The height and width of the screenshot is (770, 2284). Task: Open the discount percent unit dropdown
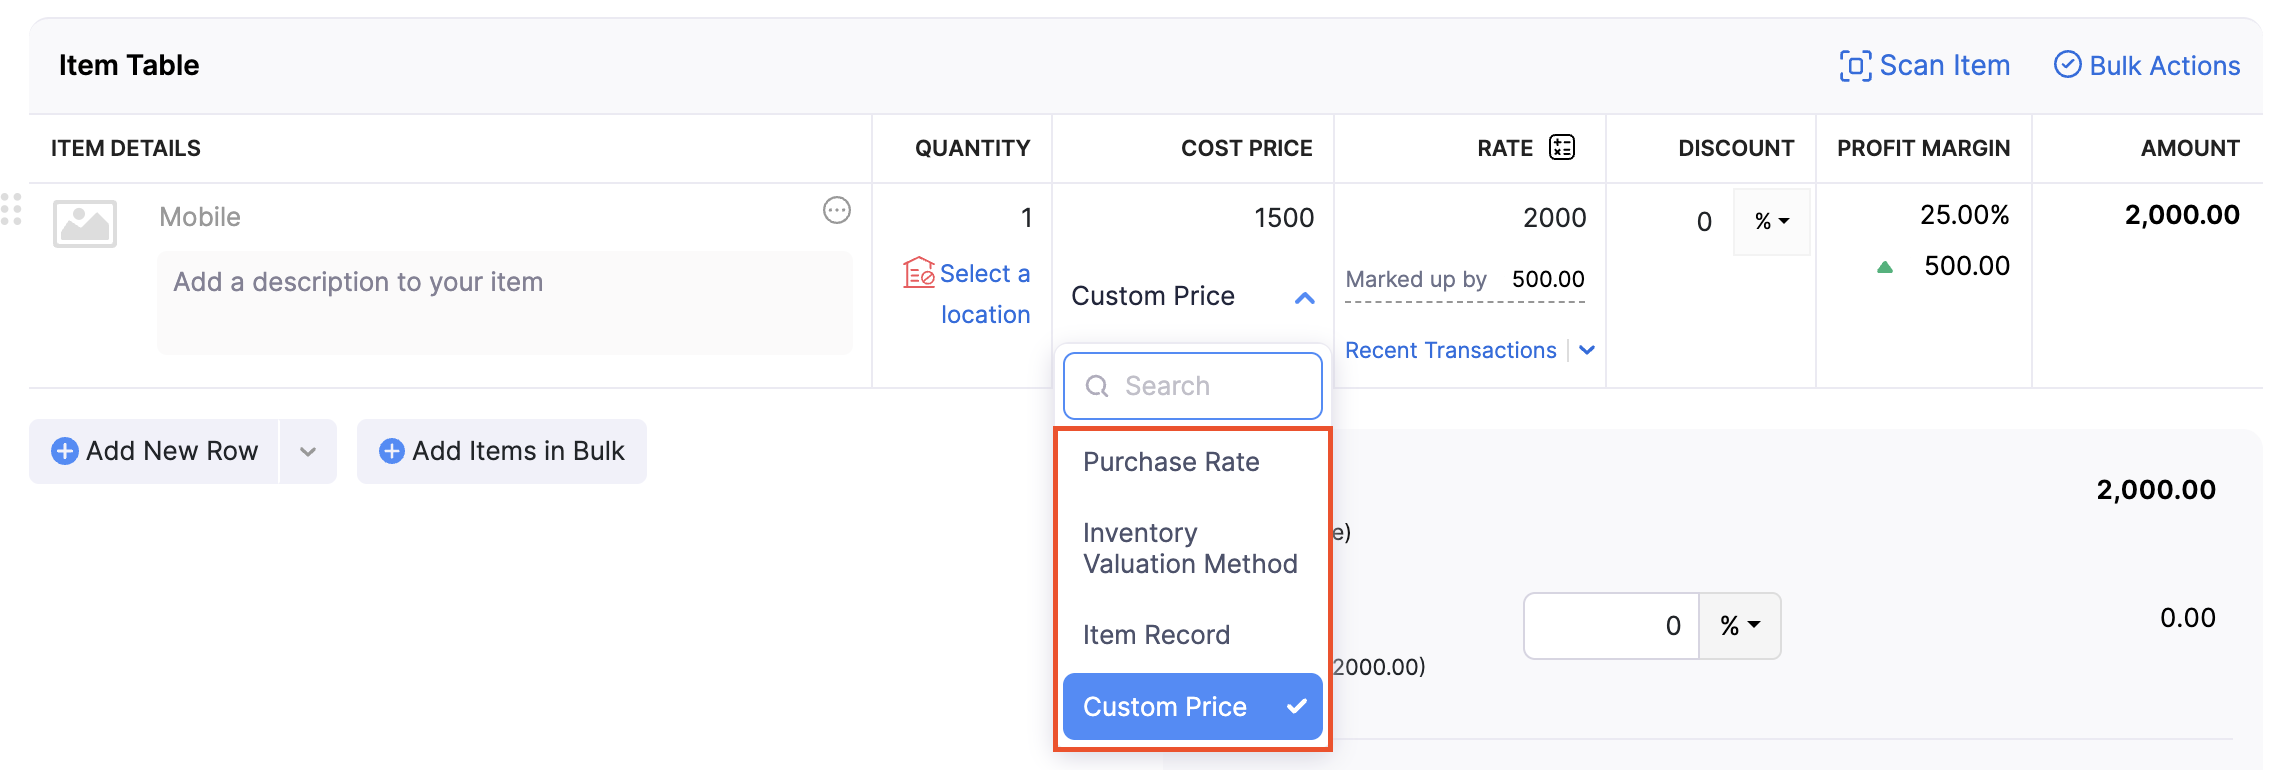tap(1771, 221)
